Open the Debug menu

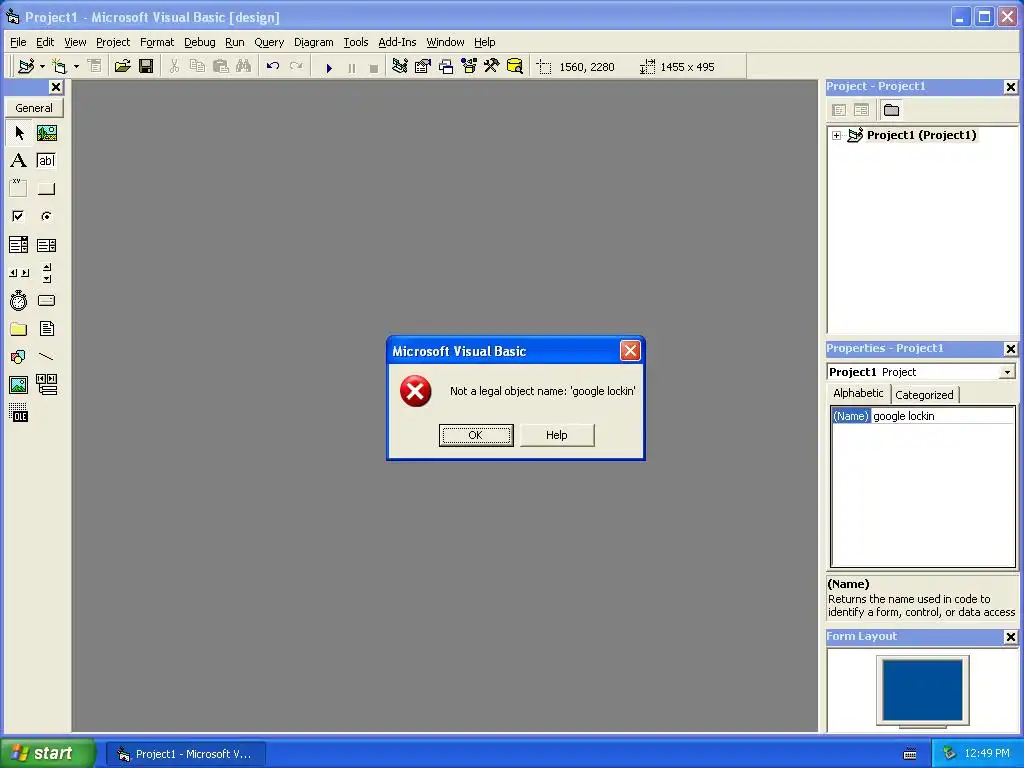tap(199, 42)
